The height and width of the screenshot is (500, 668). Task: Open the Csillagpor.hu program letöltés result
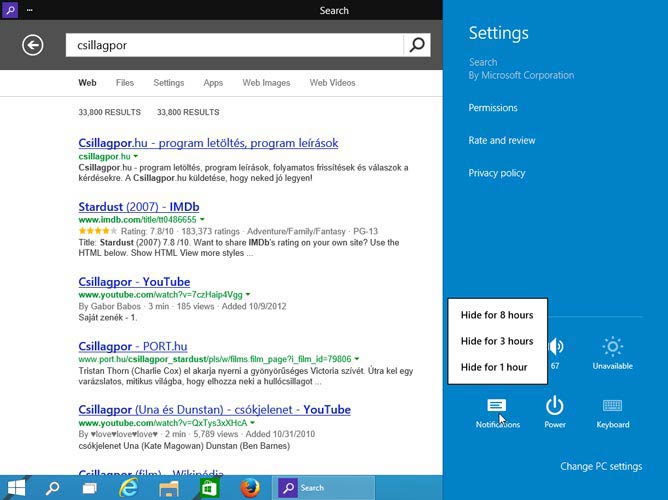pyautogui.click(x=208, y=143)
